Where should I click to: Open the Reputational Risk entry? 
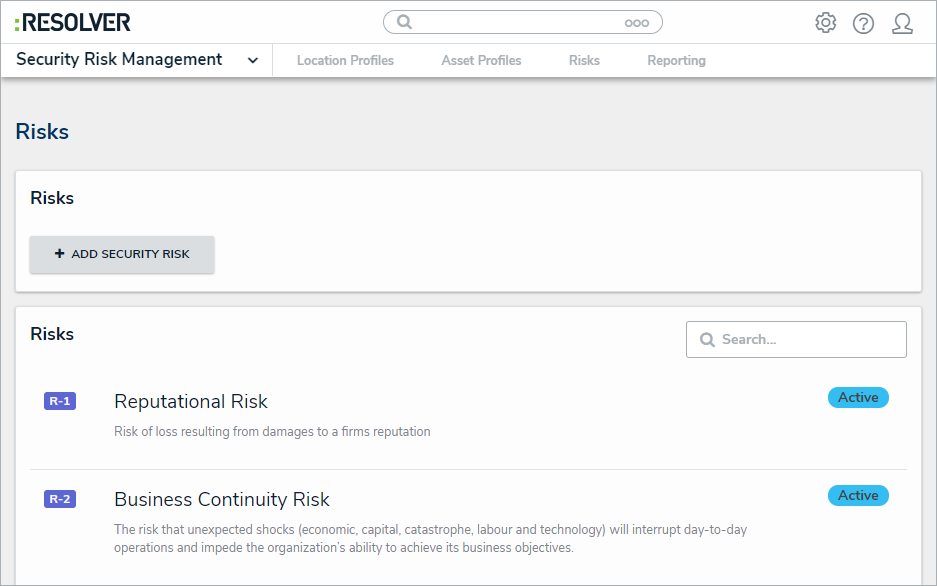click(x=191, y=402)
